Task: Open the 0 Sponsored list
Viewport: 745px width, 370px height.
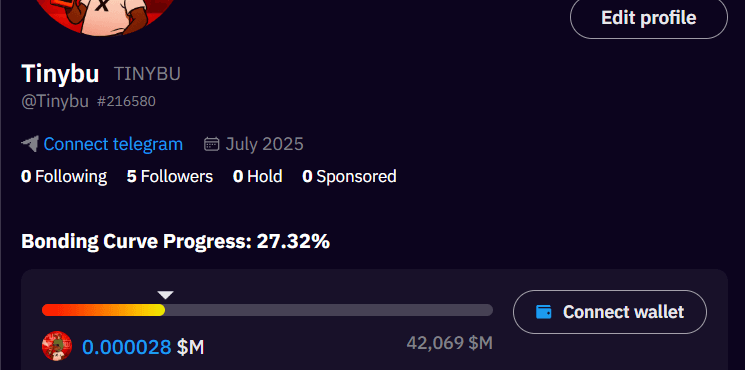Action: tap(349, 176)
